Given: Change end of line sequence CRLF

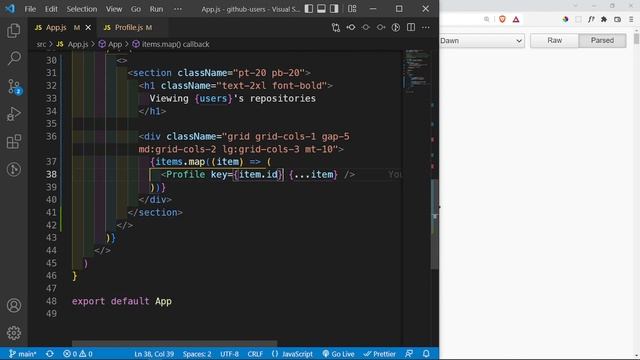Looking at the screenshot, I should (x=255, y=353).
